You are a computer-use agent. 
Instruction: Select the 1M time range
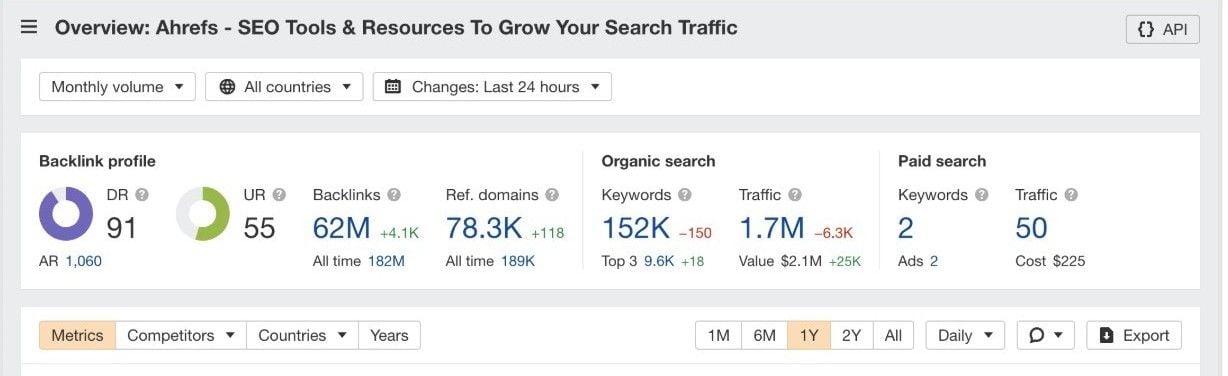[718, 336]
